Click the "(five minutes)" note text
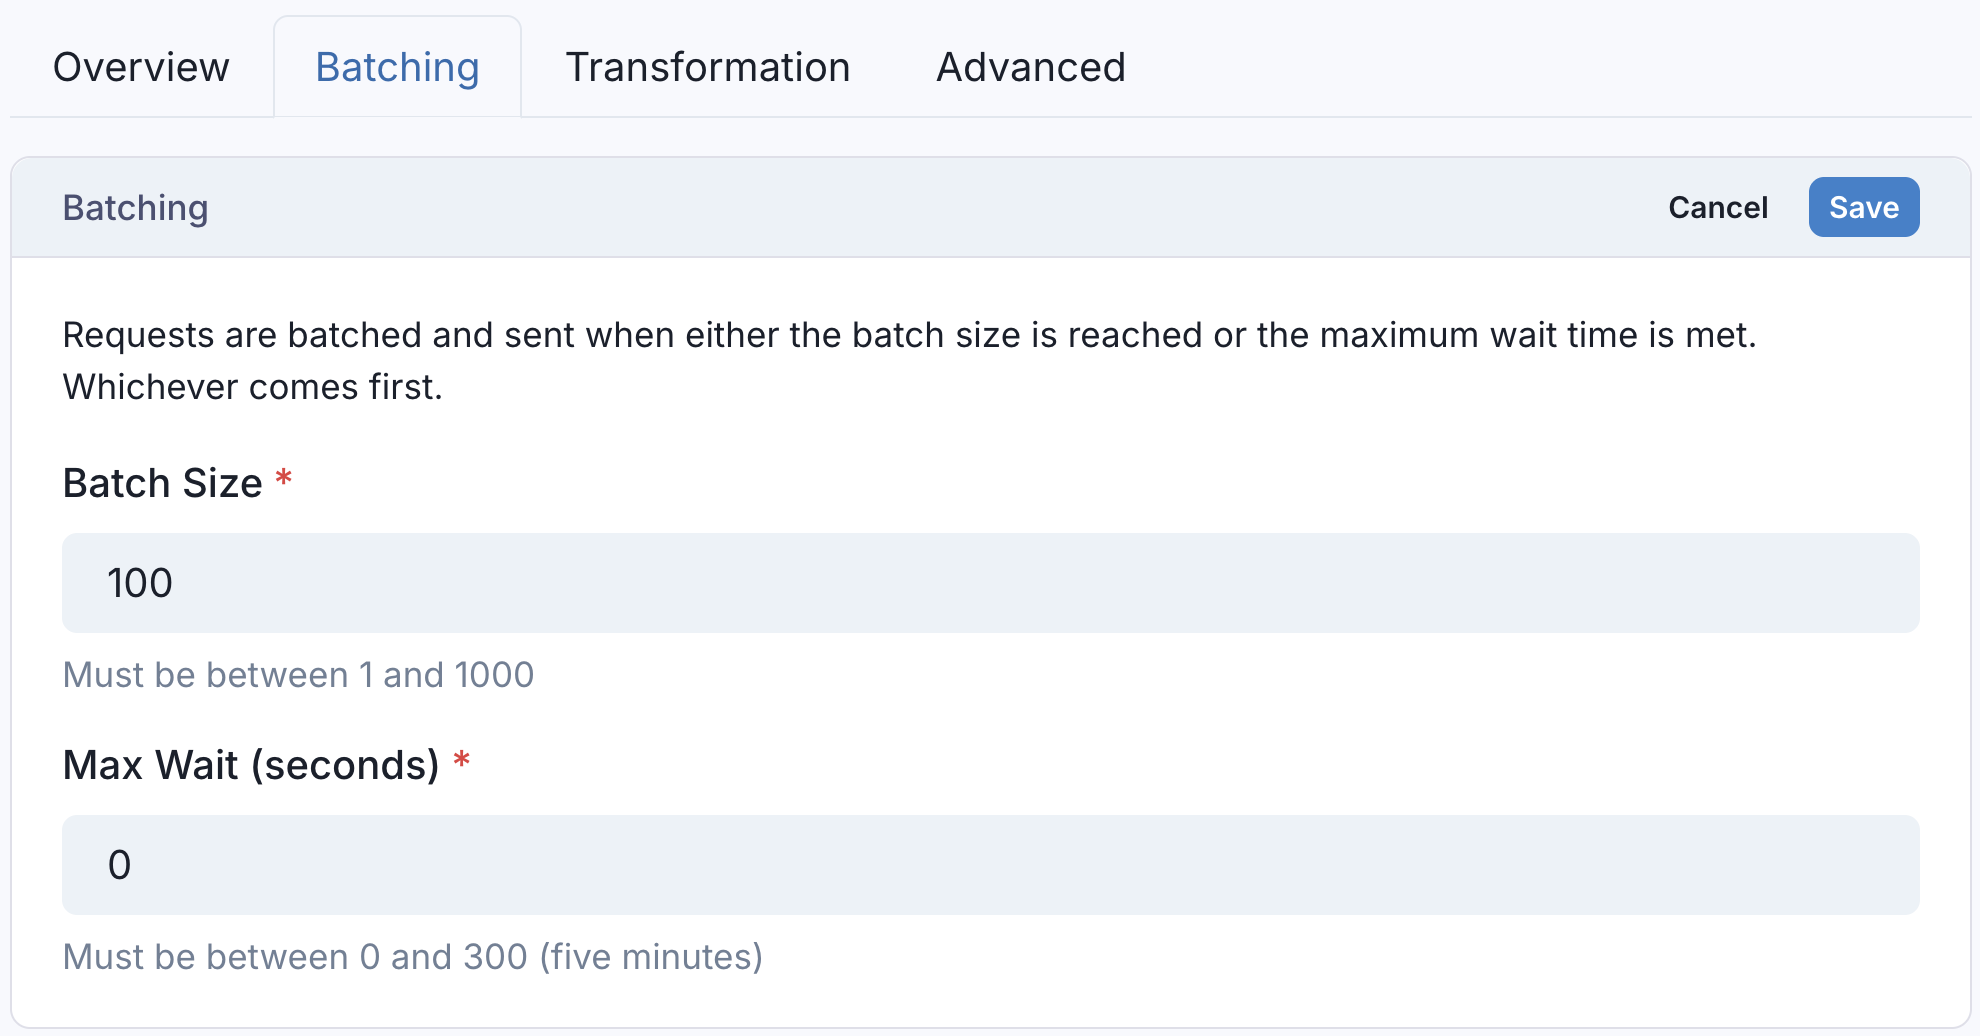Viewport: 1980px width, 1036px height. 651,957
